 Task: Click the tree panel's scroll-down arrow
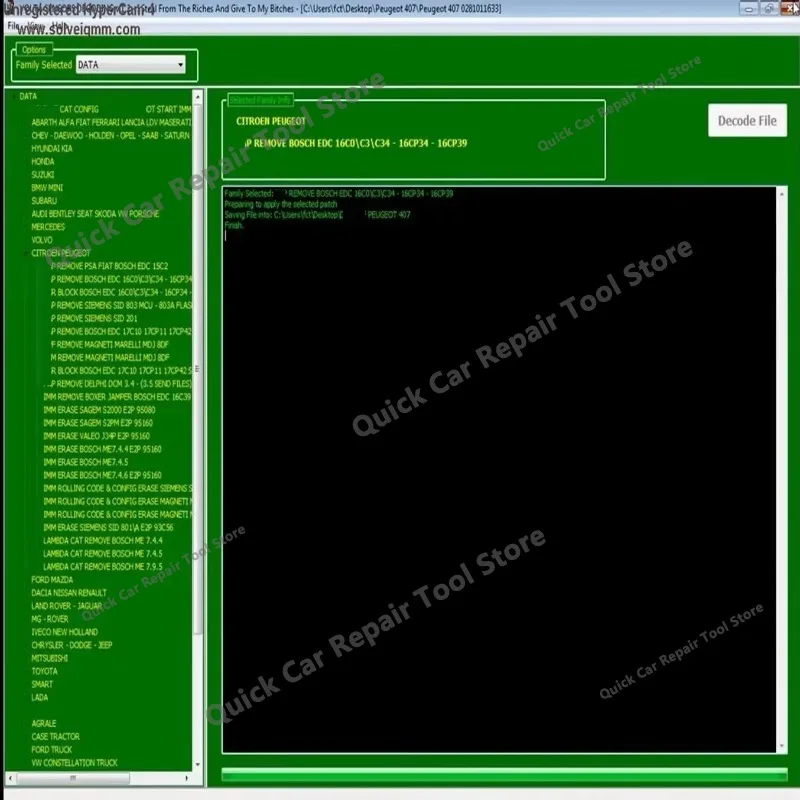click(x=198, y=765)
